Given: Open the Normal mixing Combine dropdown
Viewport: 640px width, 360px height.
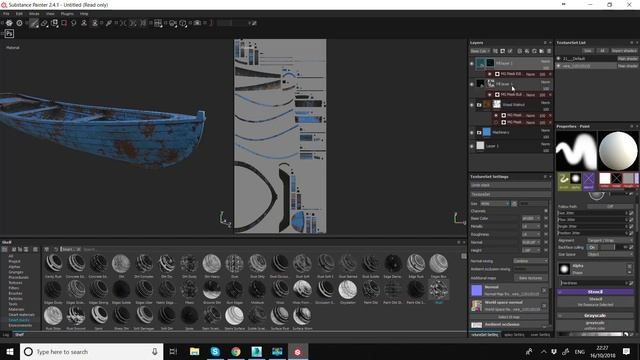Looking at the screenshot, I should tap(530, 261).
